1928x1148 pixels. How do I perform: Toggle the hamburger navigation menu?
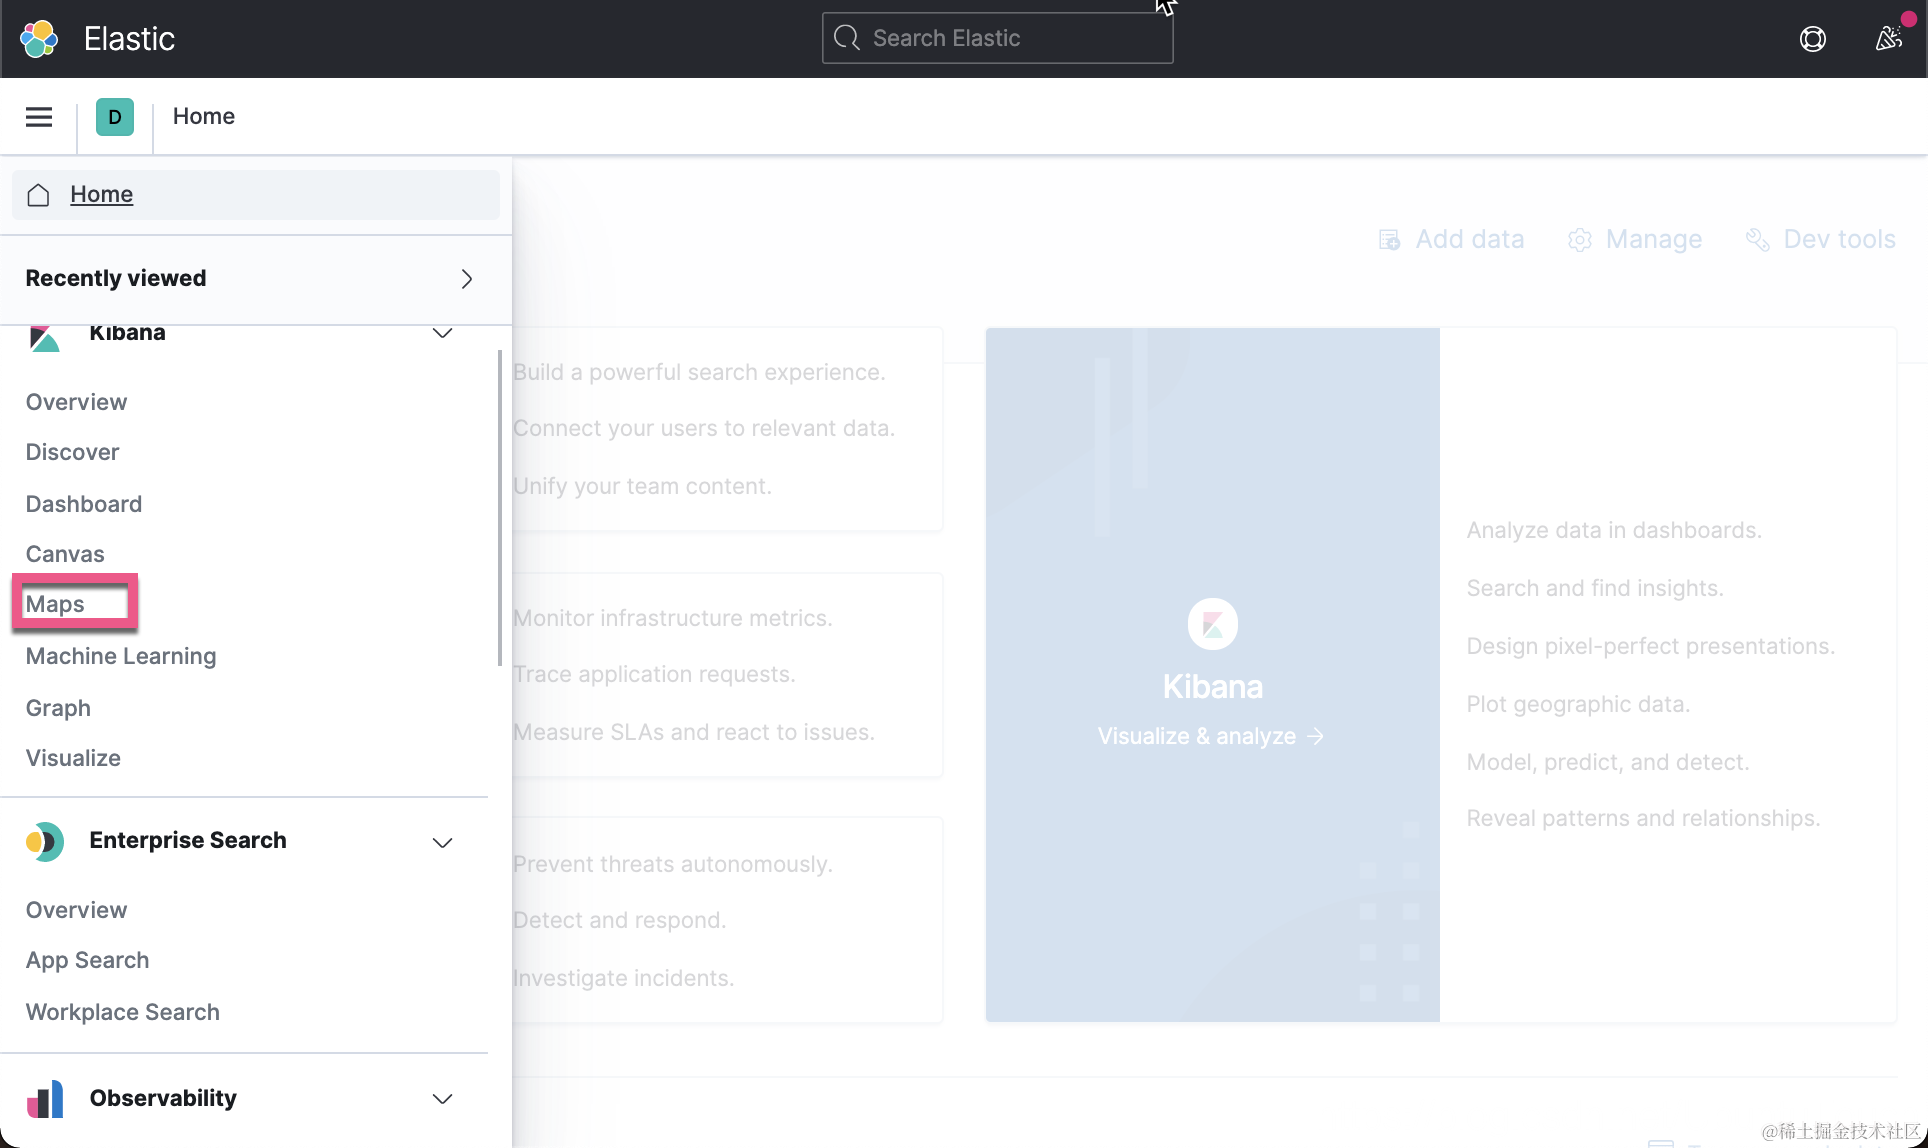click(39, 117)
